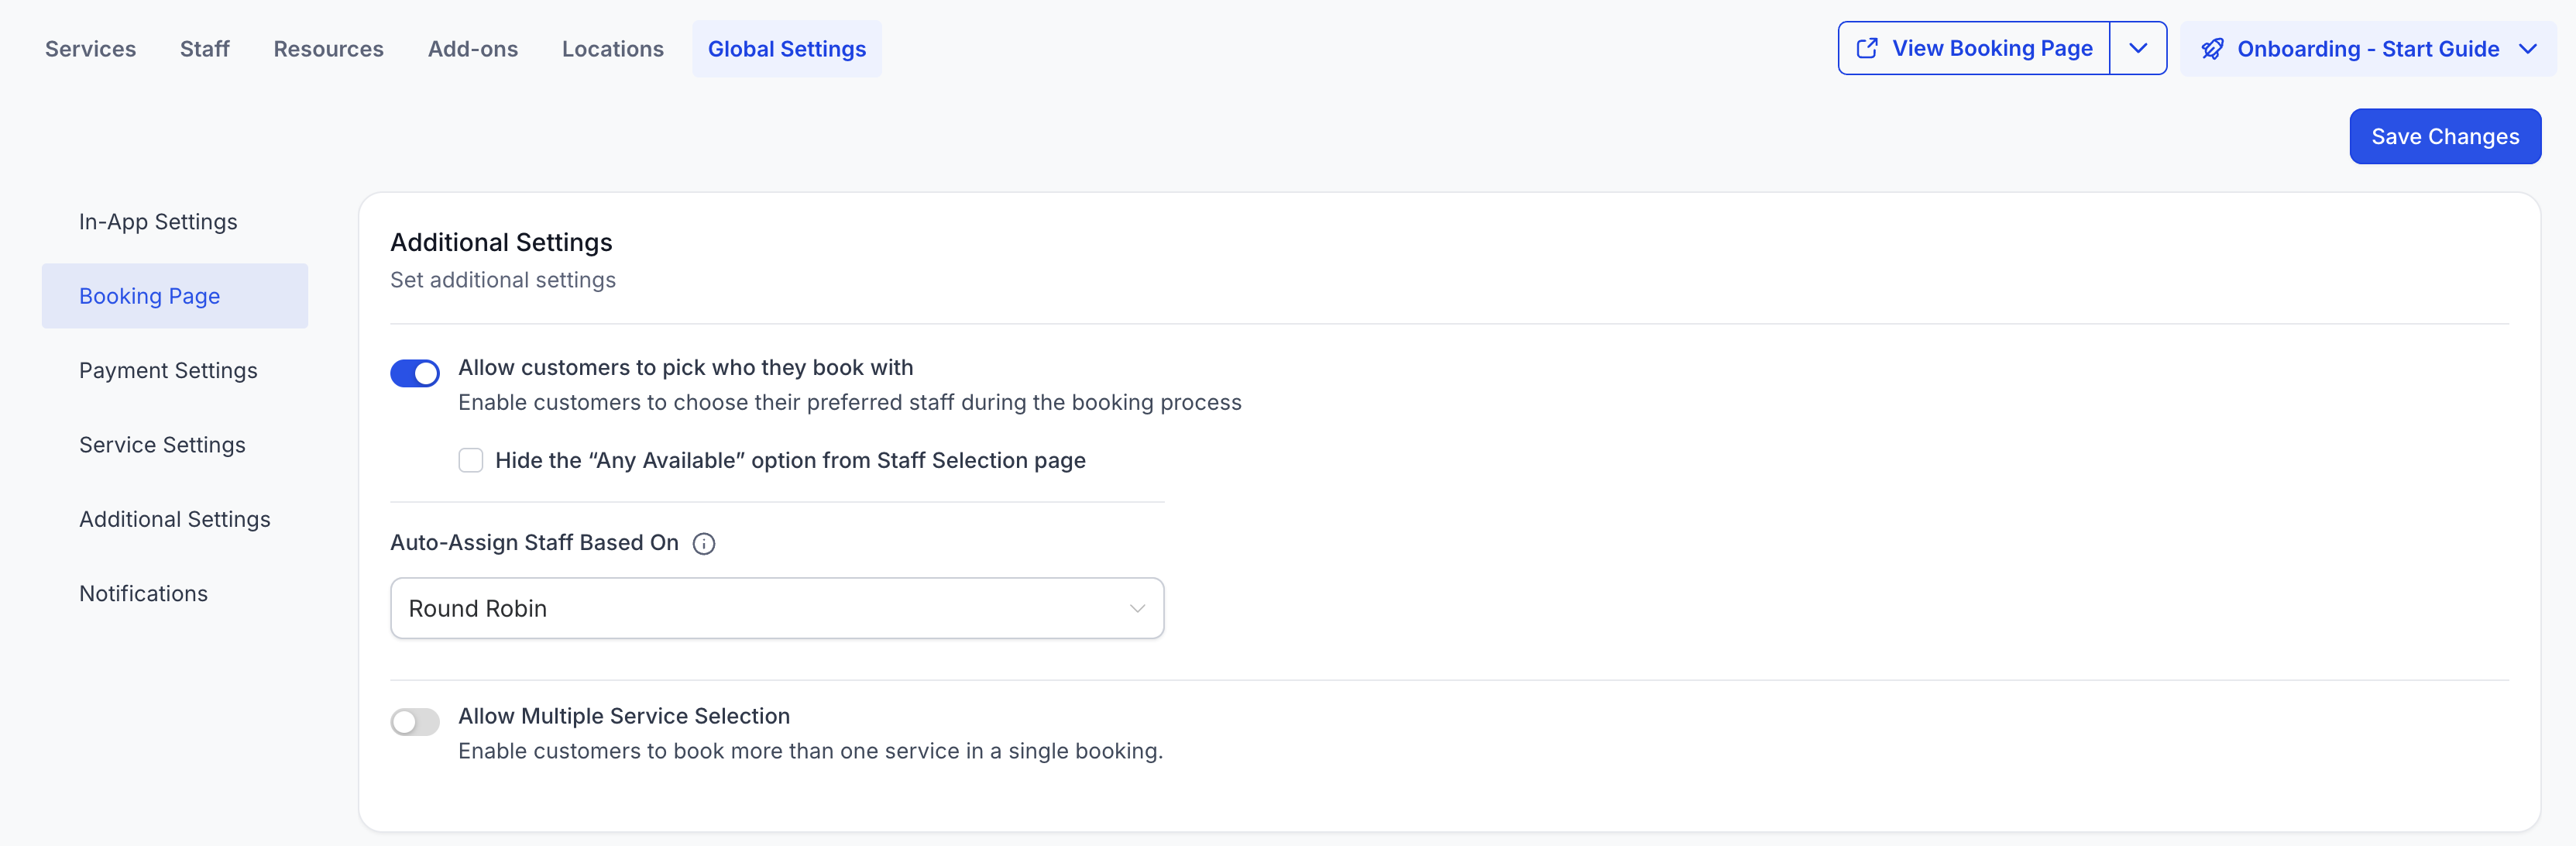Screen dimensions: 2576x846
Task: Expand the View Booking Page arrow menu
Action: click(x=2138, y=49)
